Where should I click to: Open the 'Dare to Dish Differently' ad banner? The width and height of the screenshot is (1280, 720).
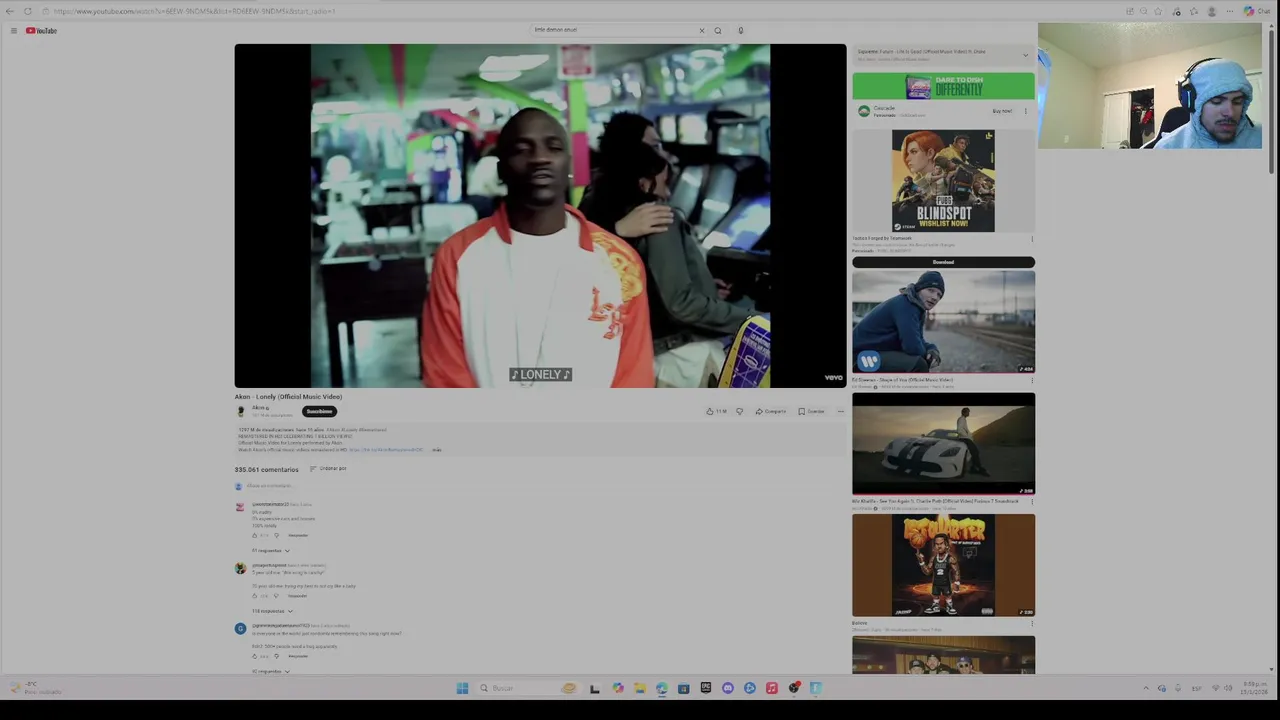943,86
